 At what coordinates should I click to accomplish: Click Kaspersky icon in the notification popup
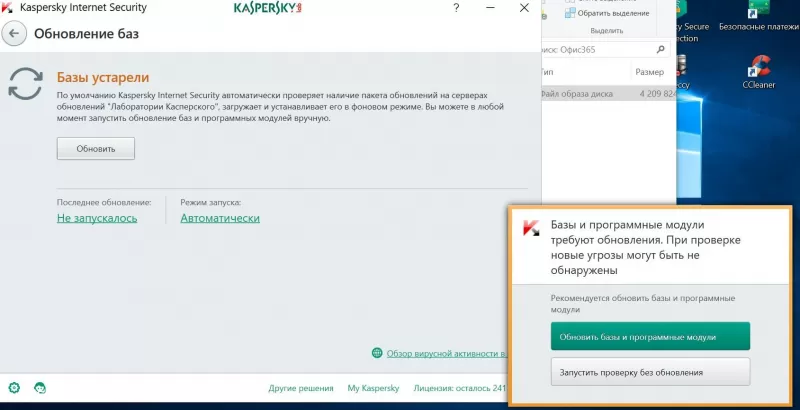coord(531,227)
